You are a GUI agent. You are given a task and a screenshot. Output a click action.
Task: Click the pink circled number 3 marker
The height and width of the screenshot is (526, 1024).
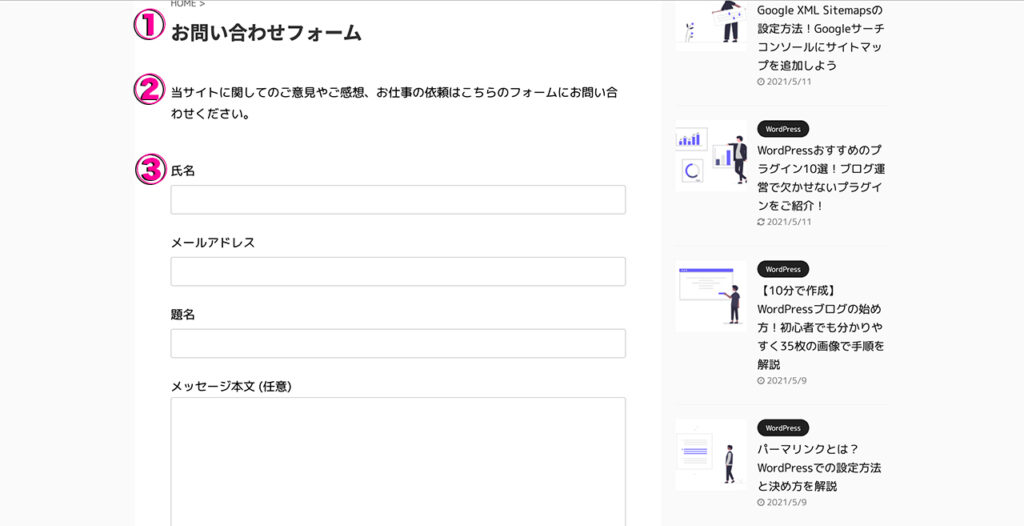150,169
